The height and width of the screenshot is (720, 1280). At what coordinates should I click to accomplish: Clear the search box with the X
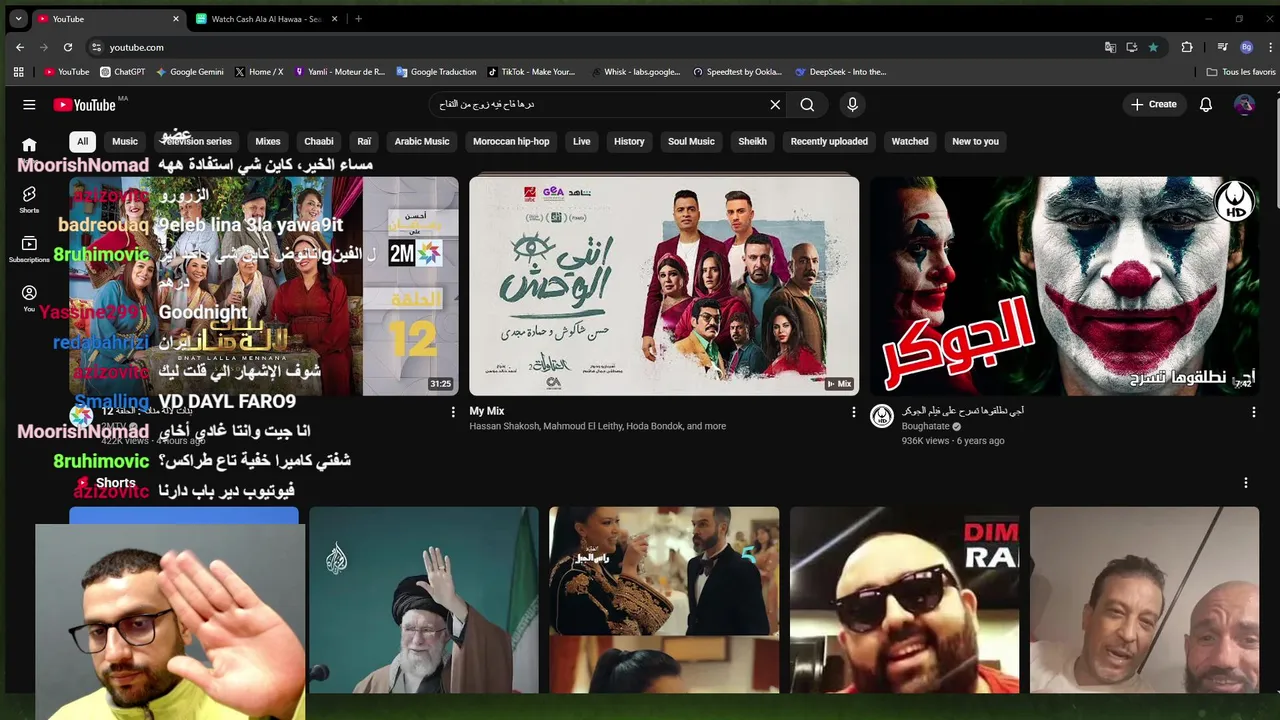point(775,104)
